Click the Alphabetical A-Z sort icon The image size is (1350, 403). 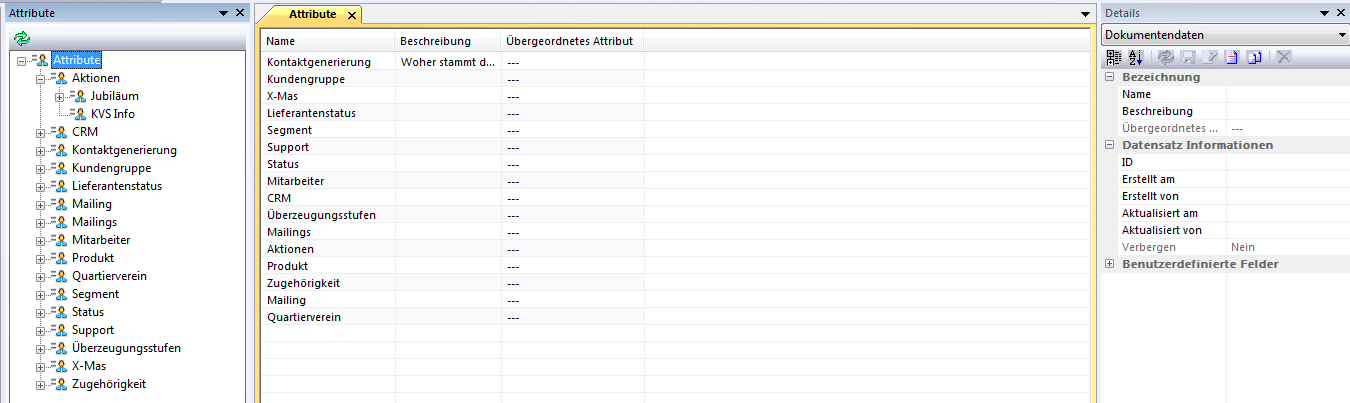pyautogui.click(x=1136, y=58)
